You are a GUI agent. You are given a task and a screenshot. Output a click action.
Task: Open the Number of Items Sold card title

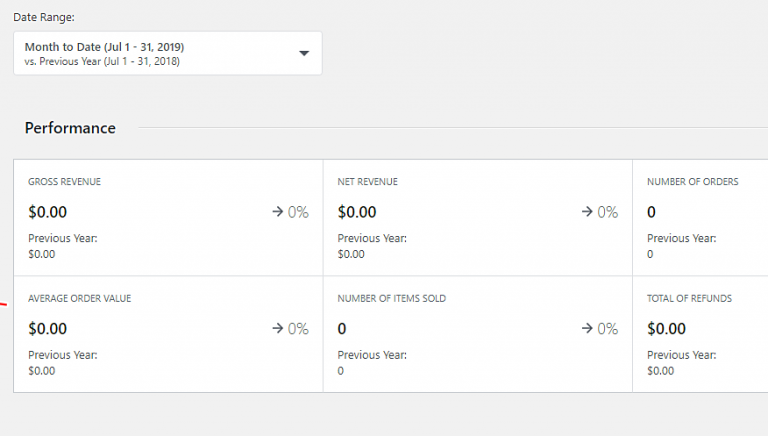[x=391, y=298]
